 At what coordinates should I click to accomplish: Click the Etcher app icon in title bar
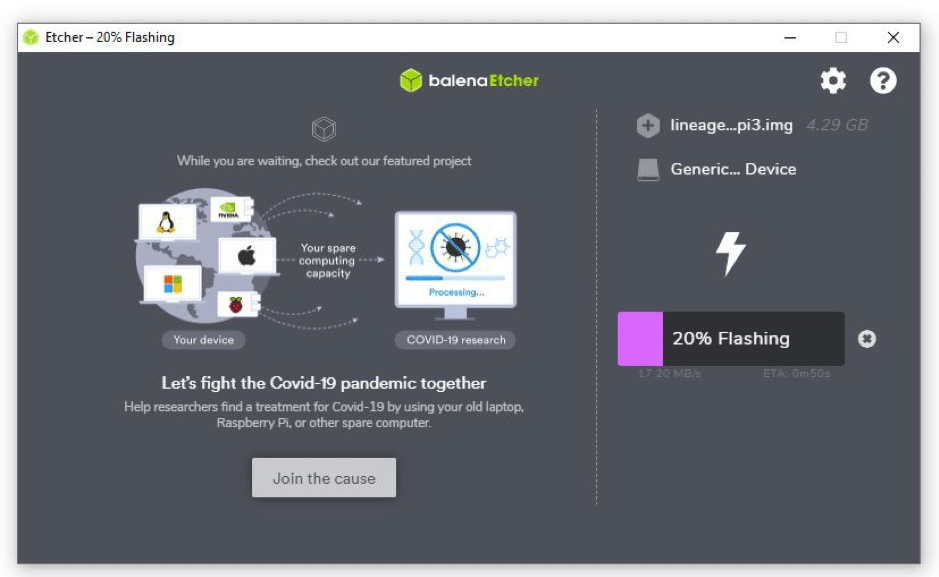(31, 38)
